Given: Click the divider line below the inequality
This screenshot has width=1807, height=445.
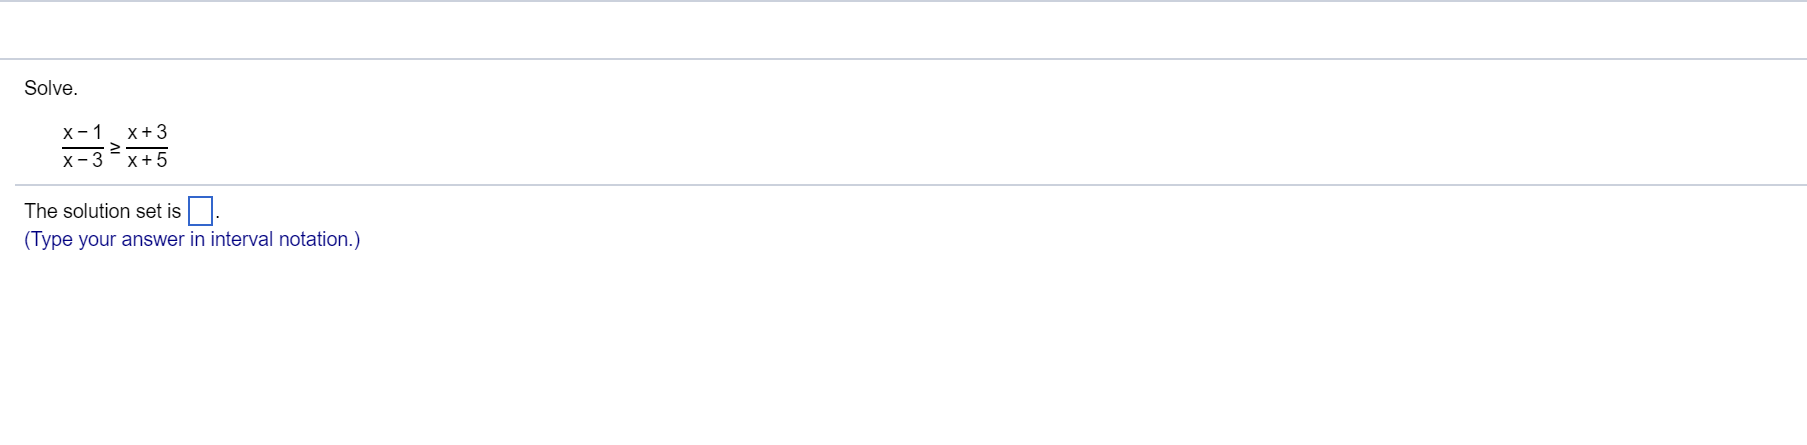Looking at the screenshot, I should point(910,185).
